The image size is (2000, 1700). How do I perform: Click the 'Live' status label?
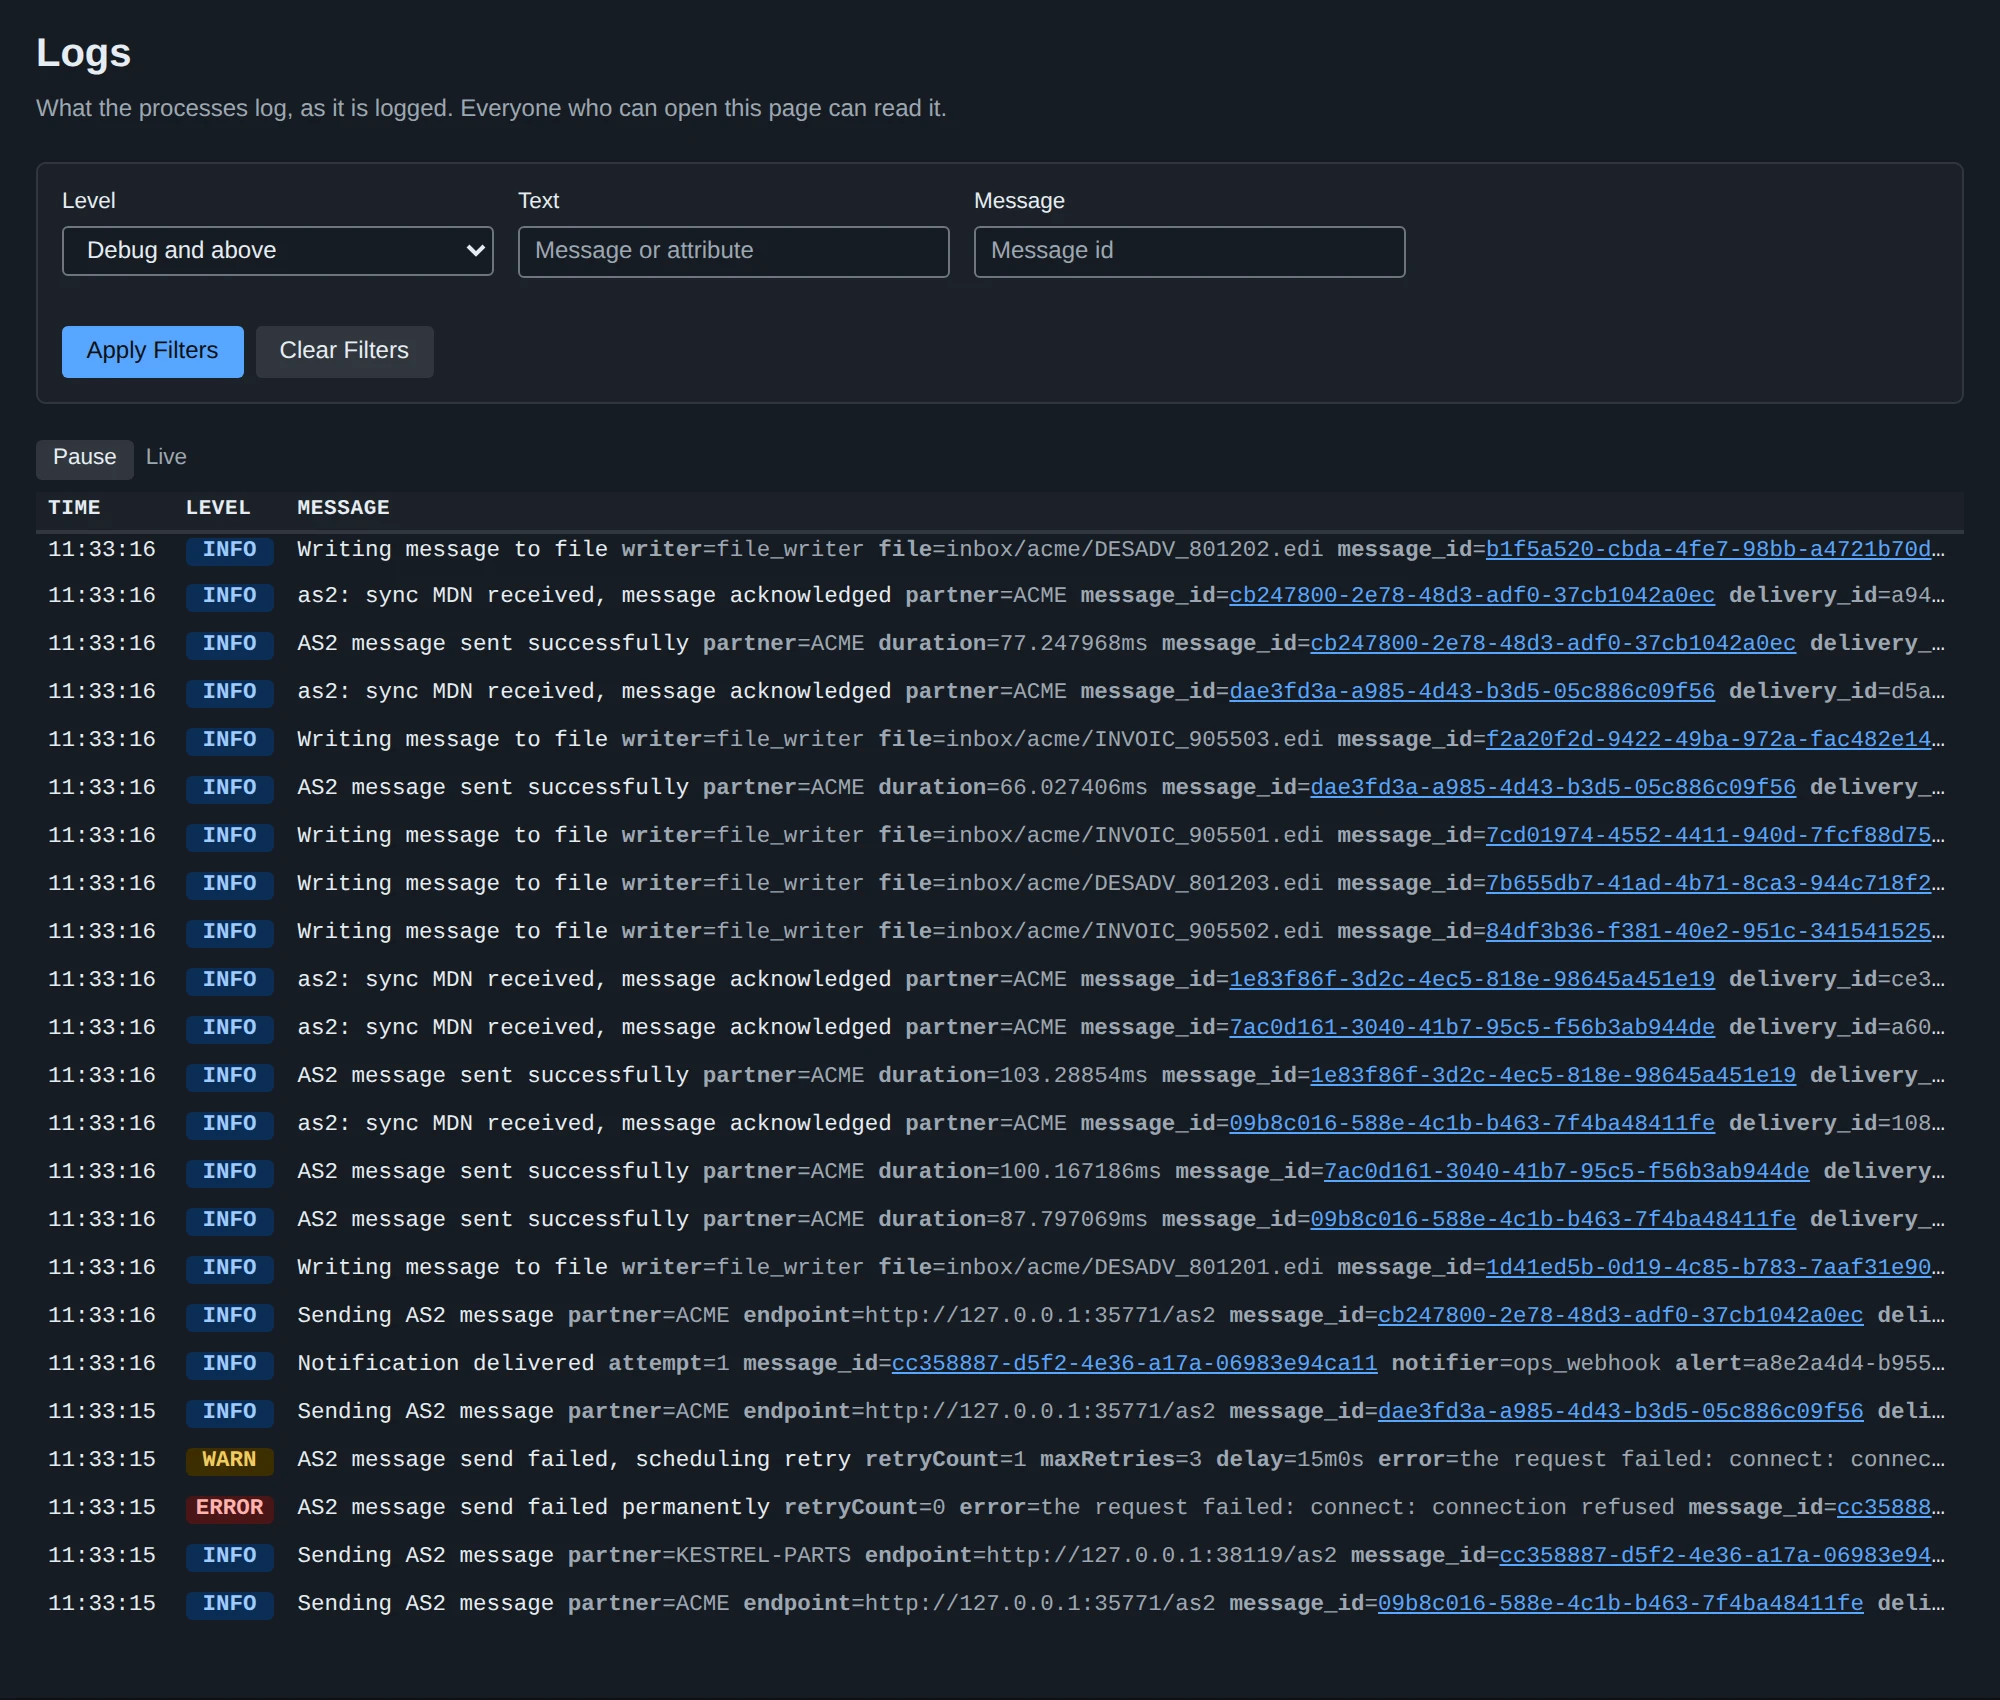click(x=166, y=457)
